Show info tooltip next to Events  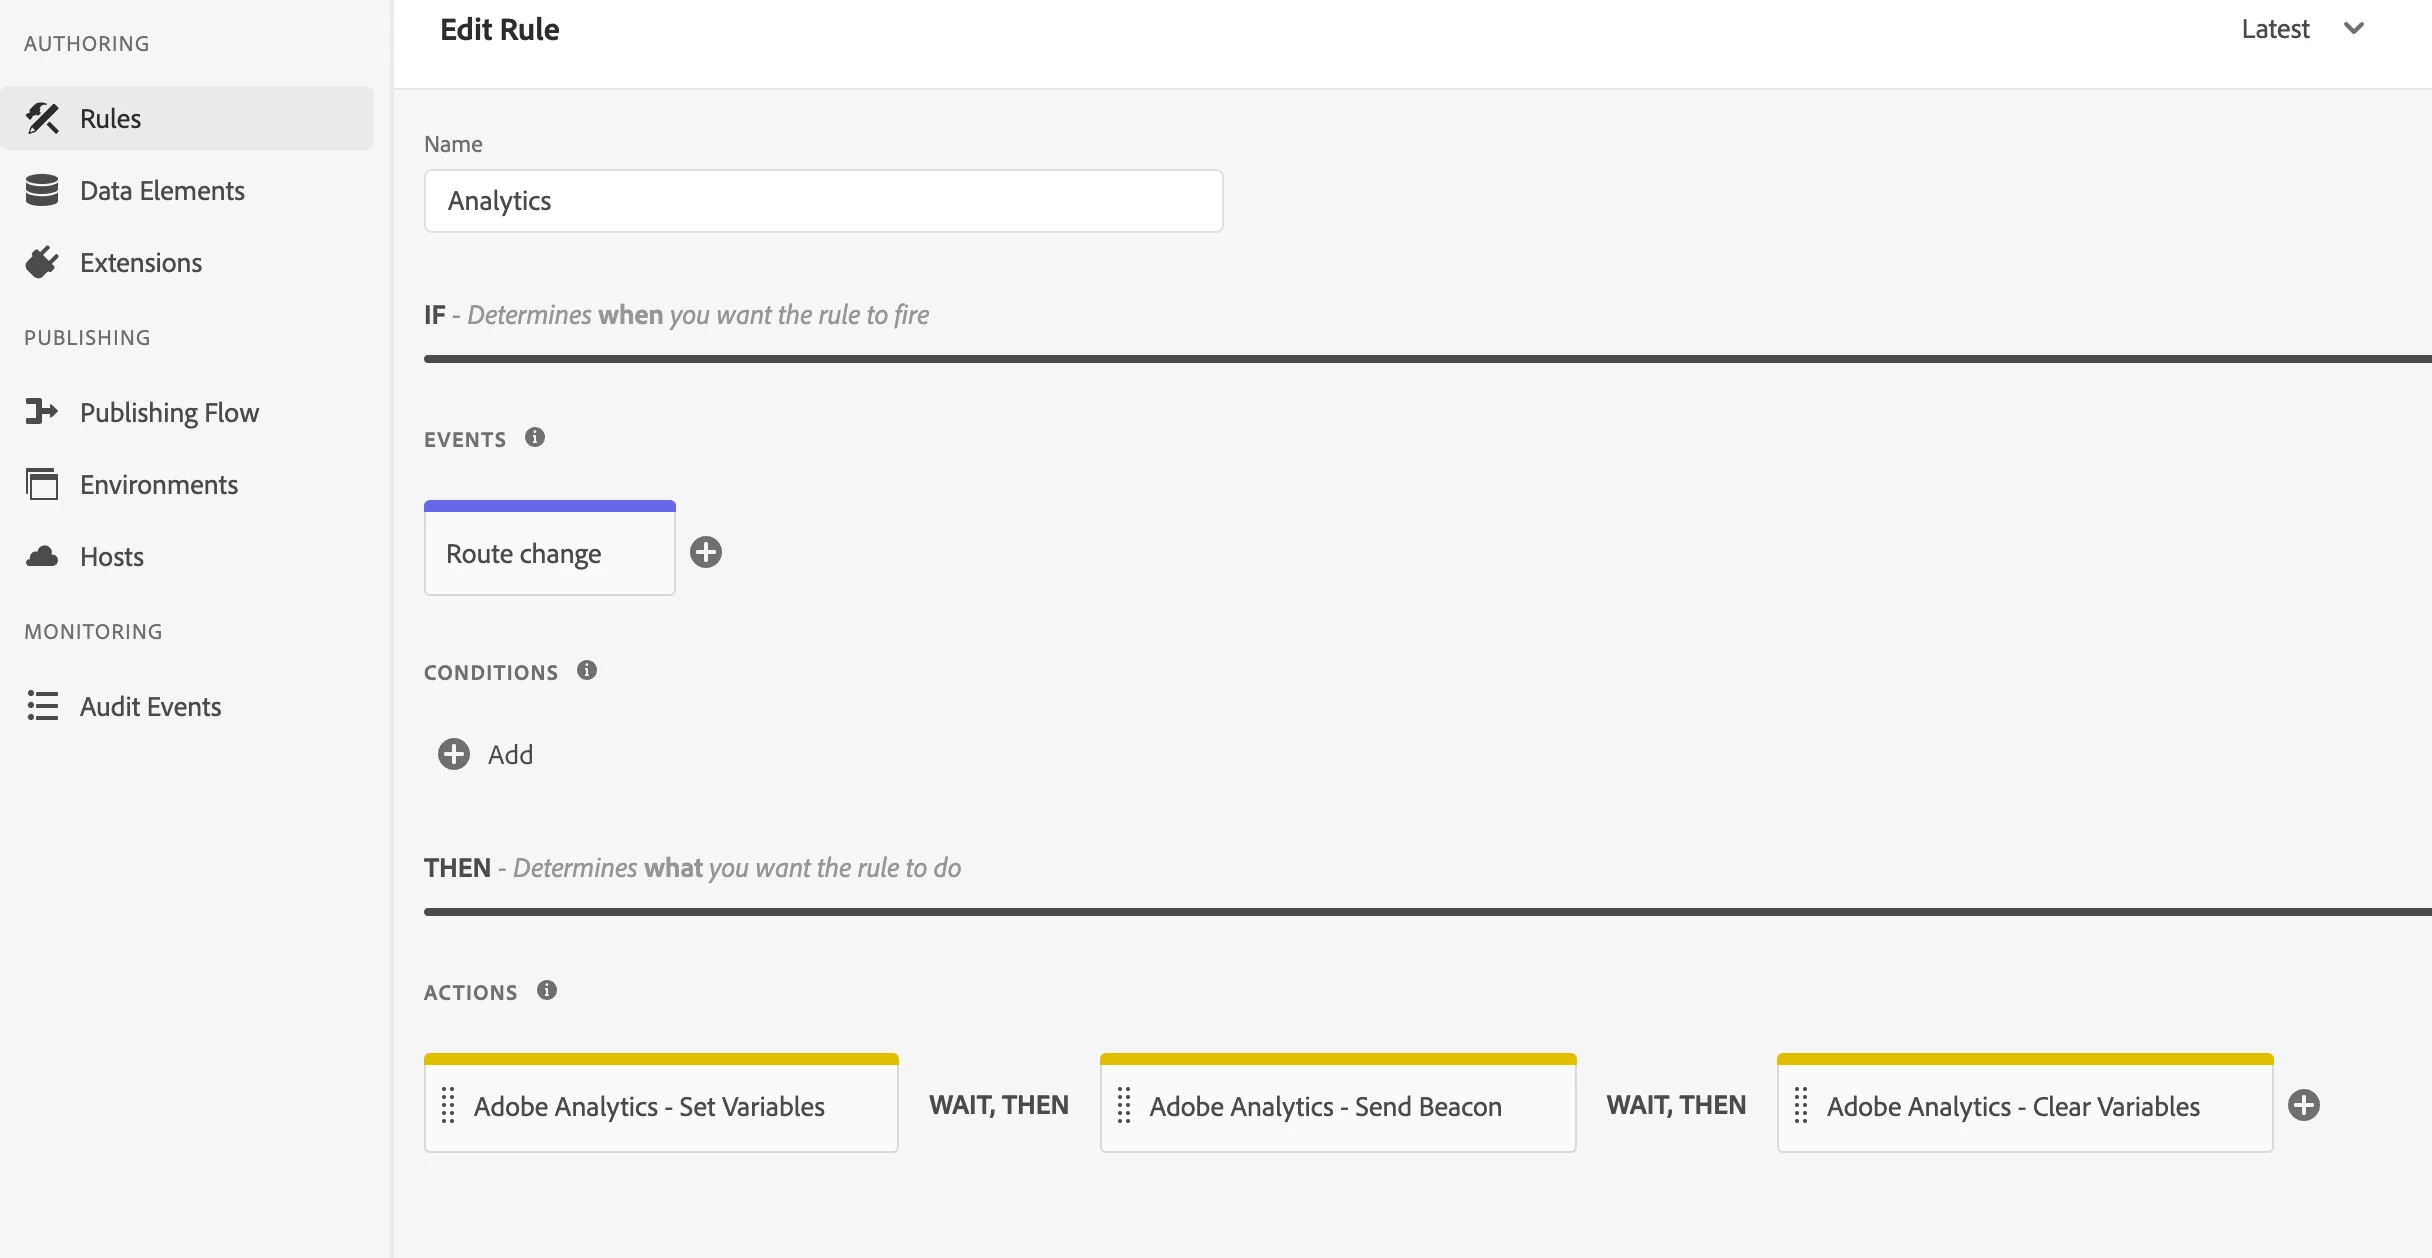tap(535, 437)
